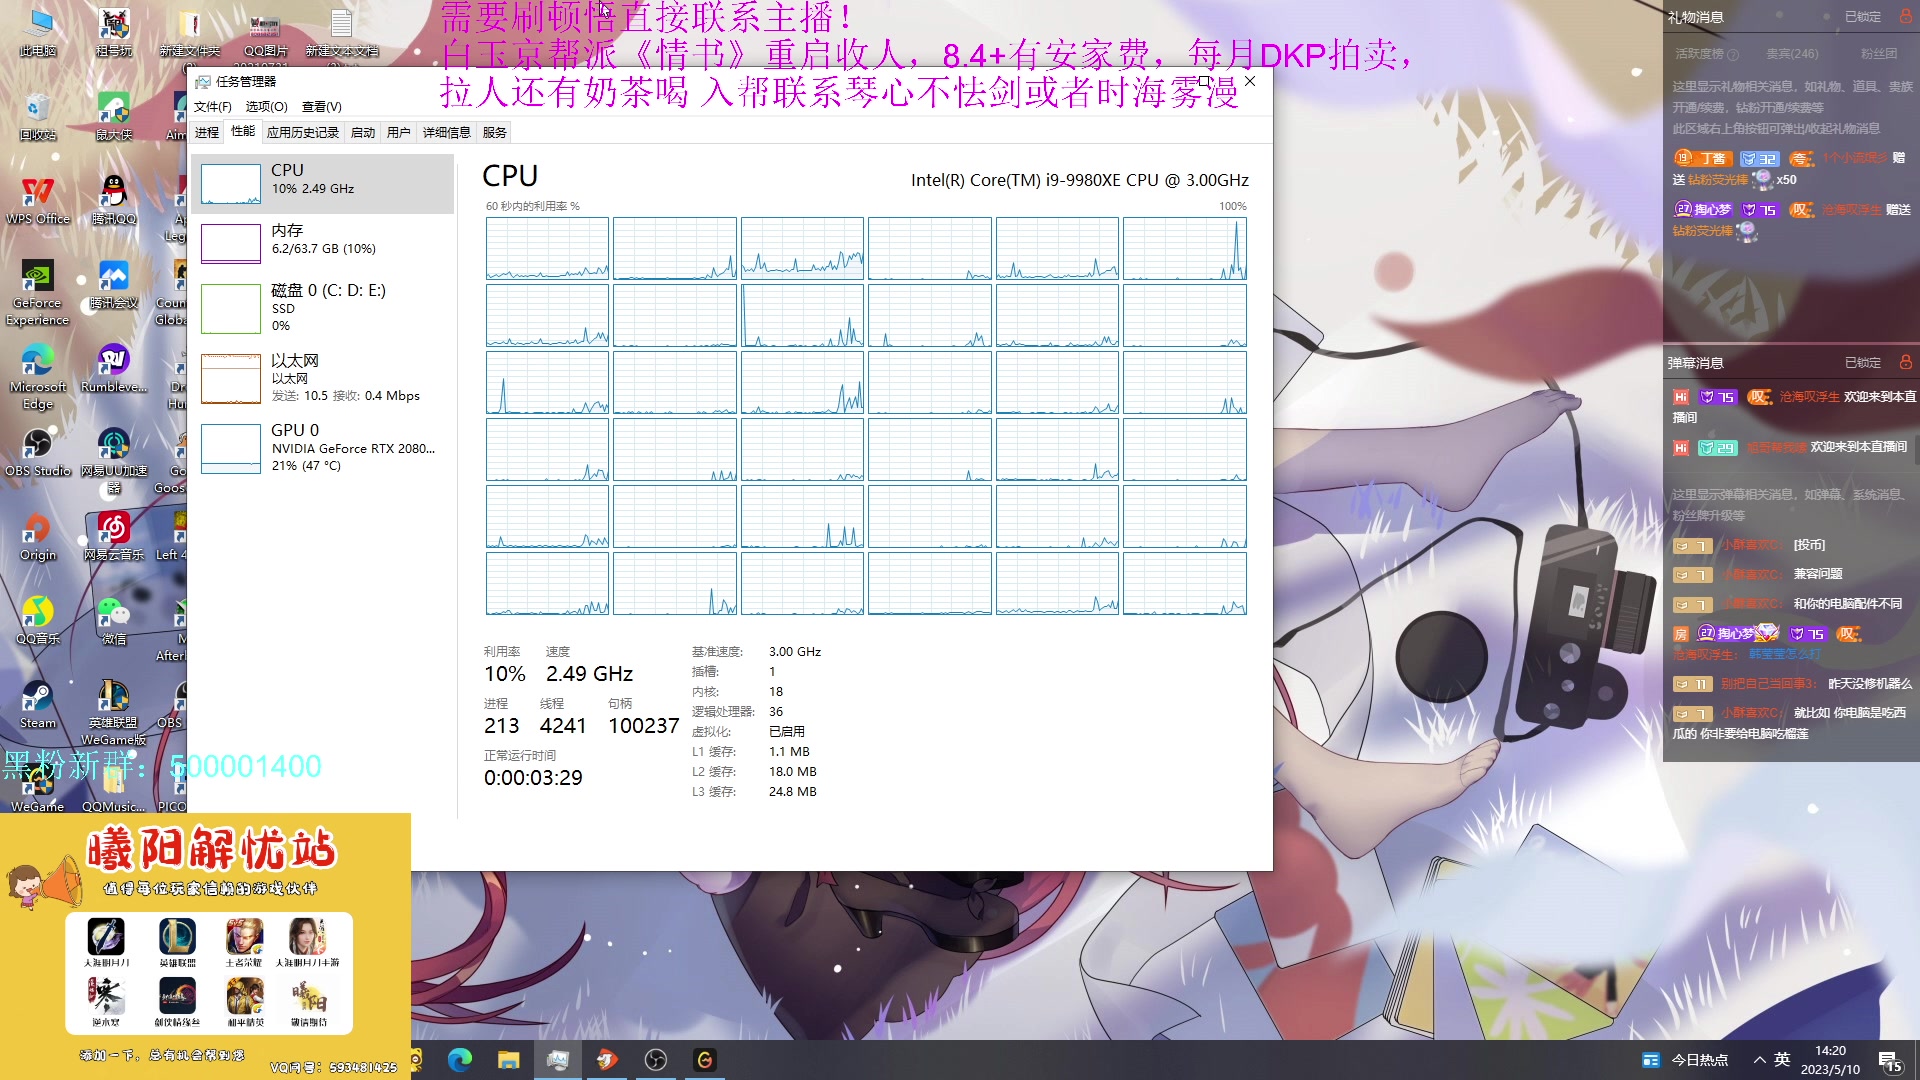Image resolution: width=1920 pixels, height=1080 pixels.
Task: Open 选项(O) menu
Action: [x=266, y=107]
